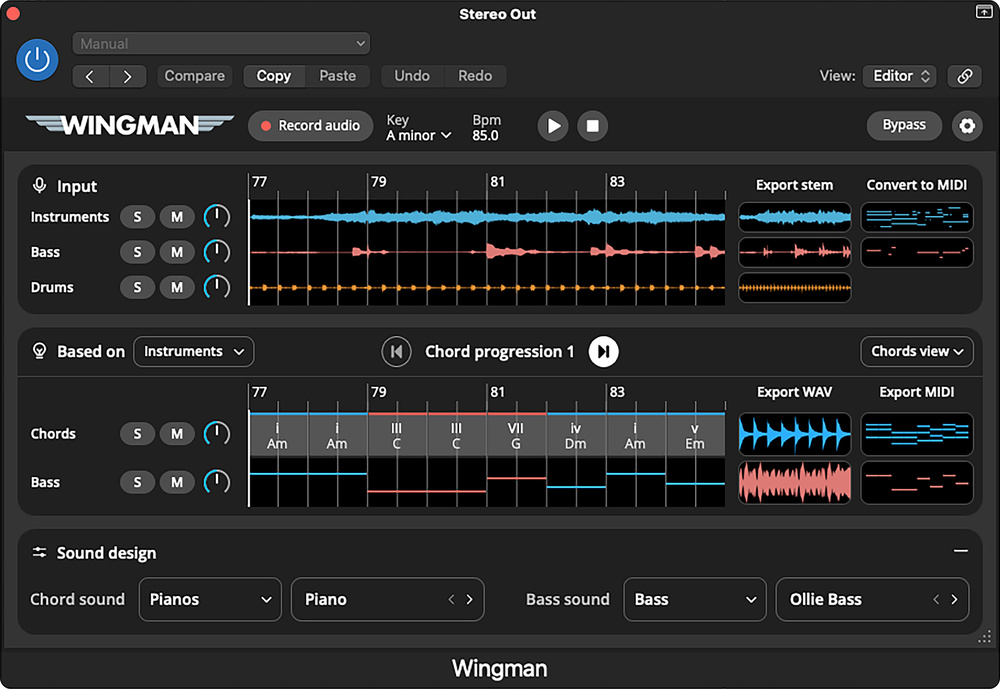
Task: Mute the Chords output track
Action: coord(176,434)
